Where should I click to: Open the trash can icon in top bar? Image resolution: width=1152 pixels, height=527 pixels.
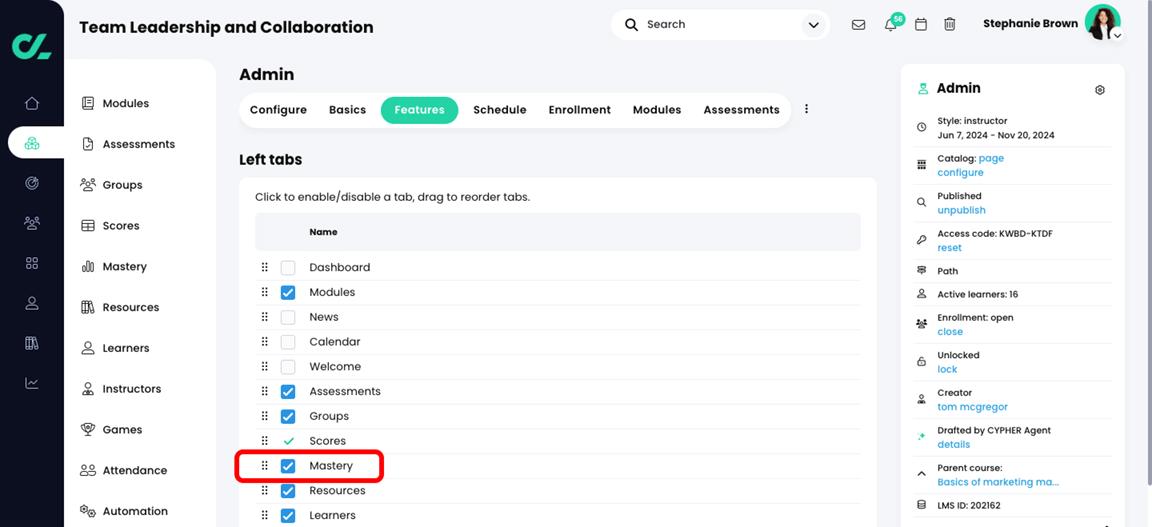tap(950, 24)
